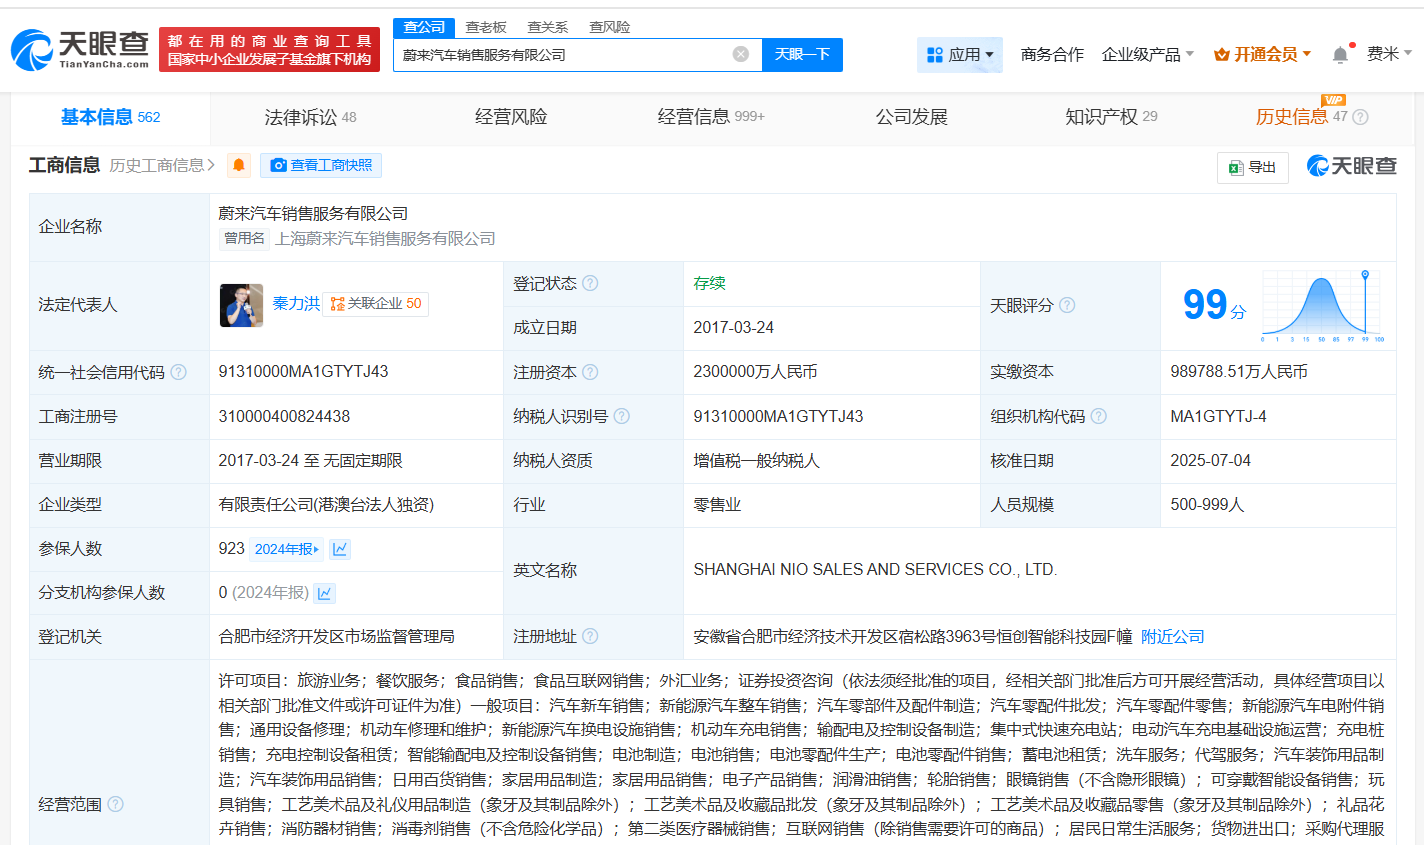
Task: Select the 查关系 search tab
Action: [x=548, y=27]
